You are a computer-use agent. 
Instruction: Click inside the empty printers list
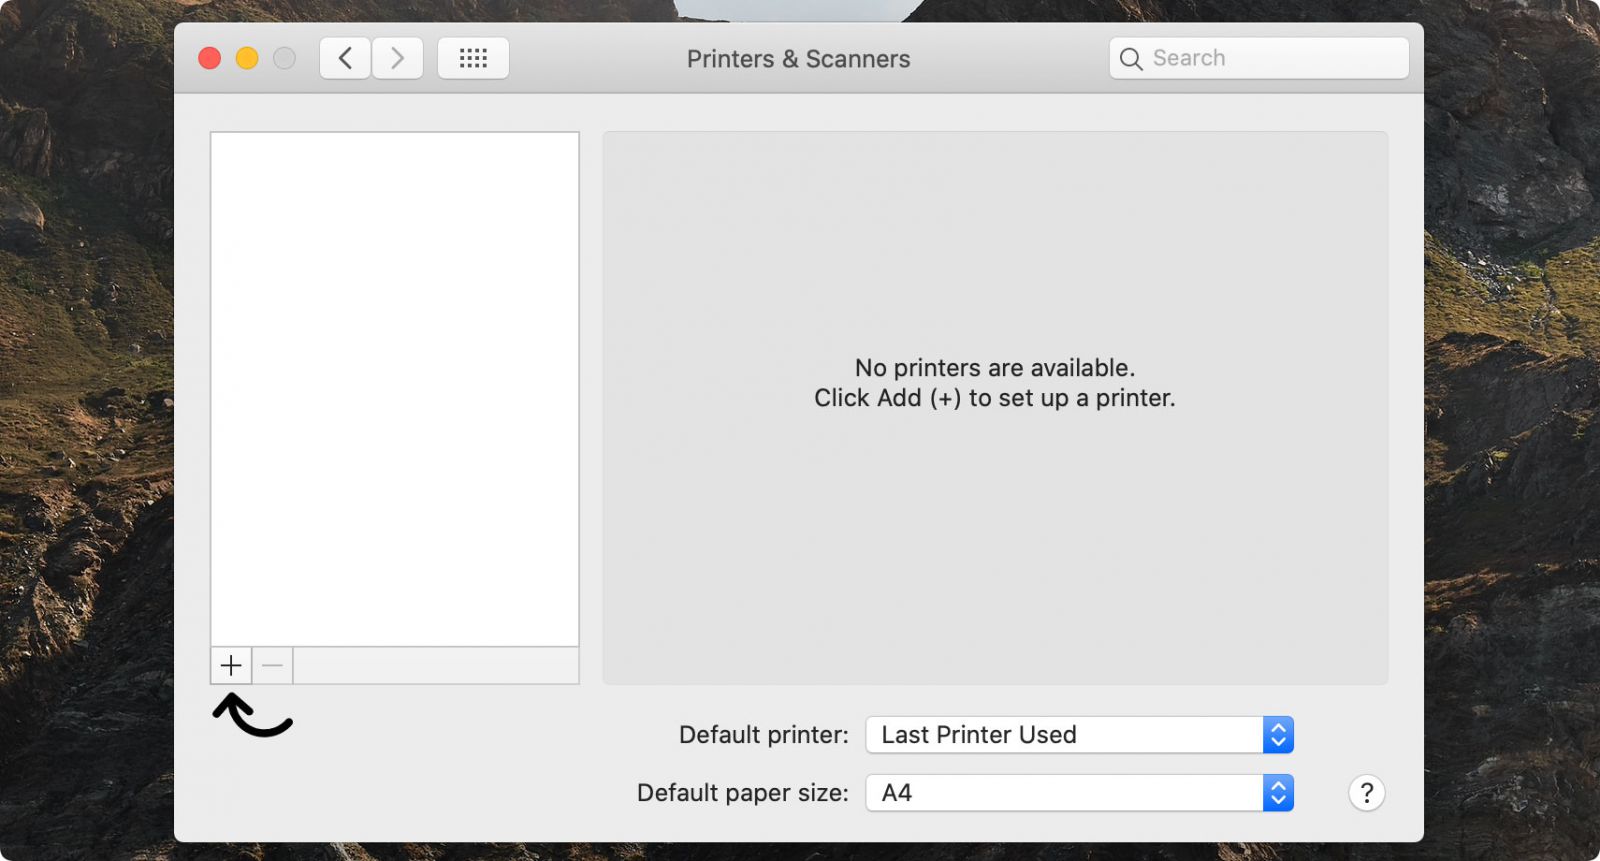coord(395,389)
